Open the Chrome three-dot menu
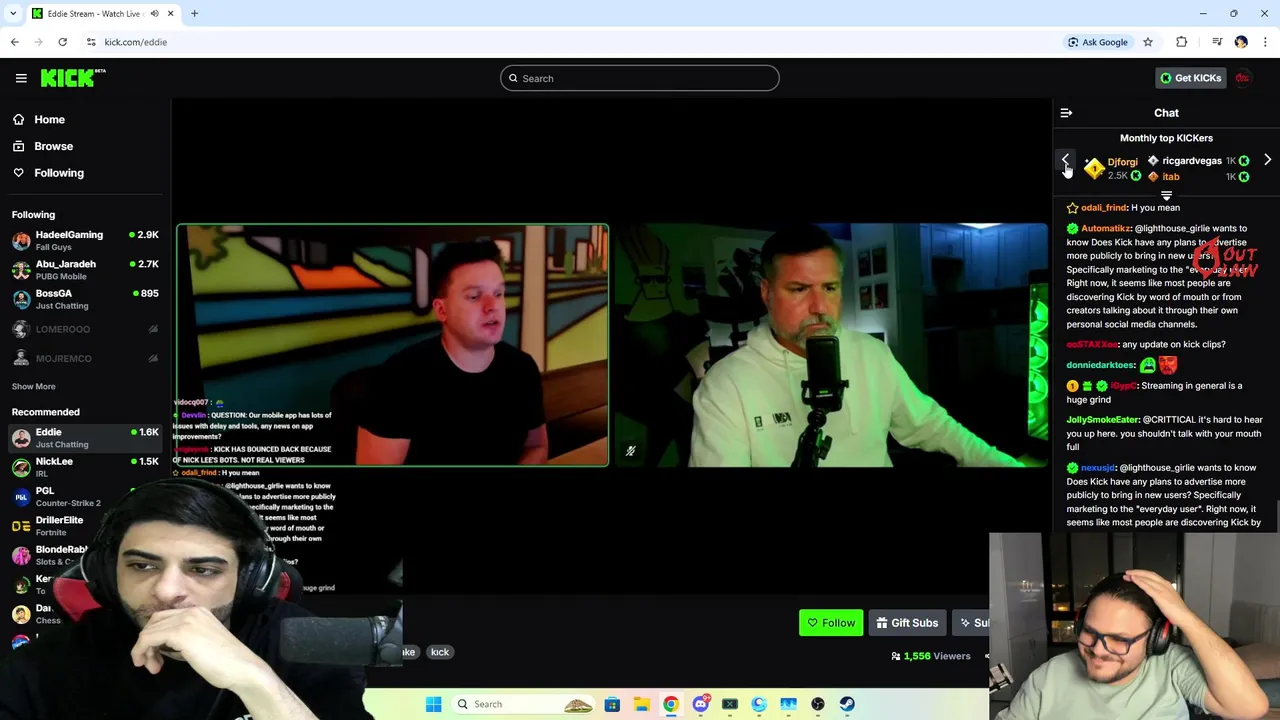The width and height of the screenshot is (1280, 720). pyautogui.click(x=1265, y=42)
